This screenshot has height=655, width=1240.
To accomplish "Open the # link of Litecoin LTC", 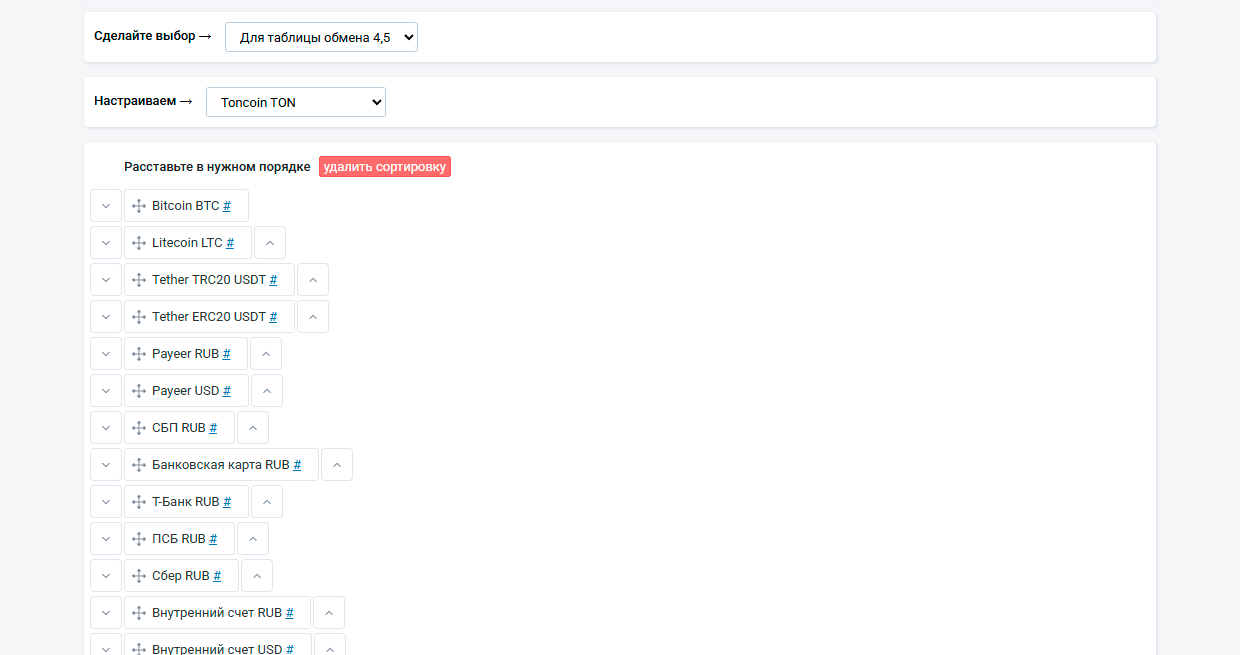I will coord(230,243).
